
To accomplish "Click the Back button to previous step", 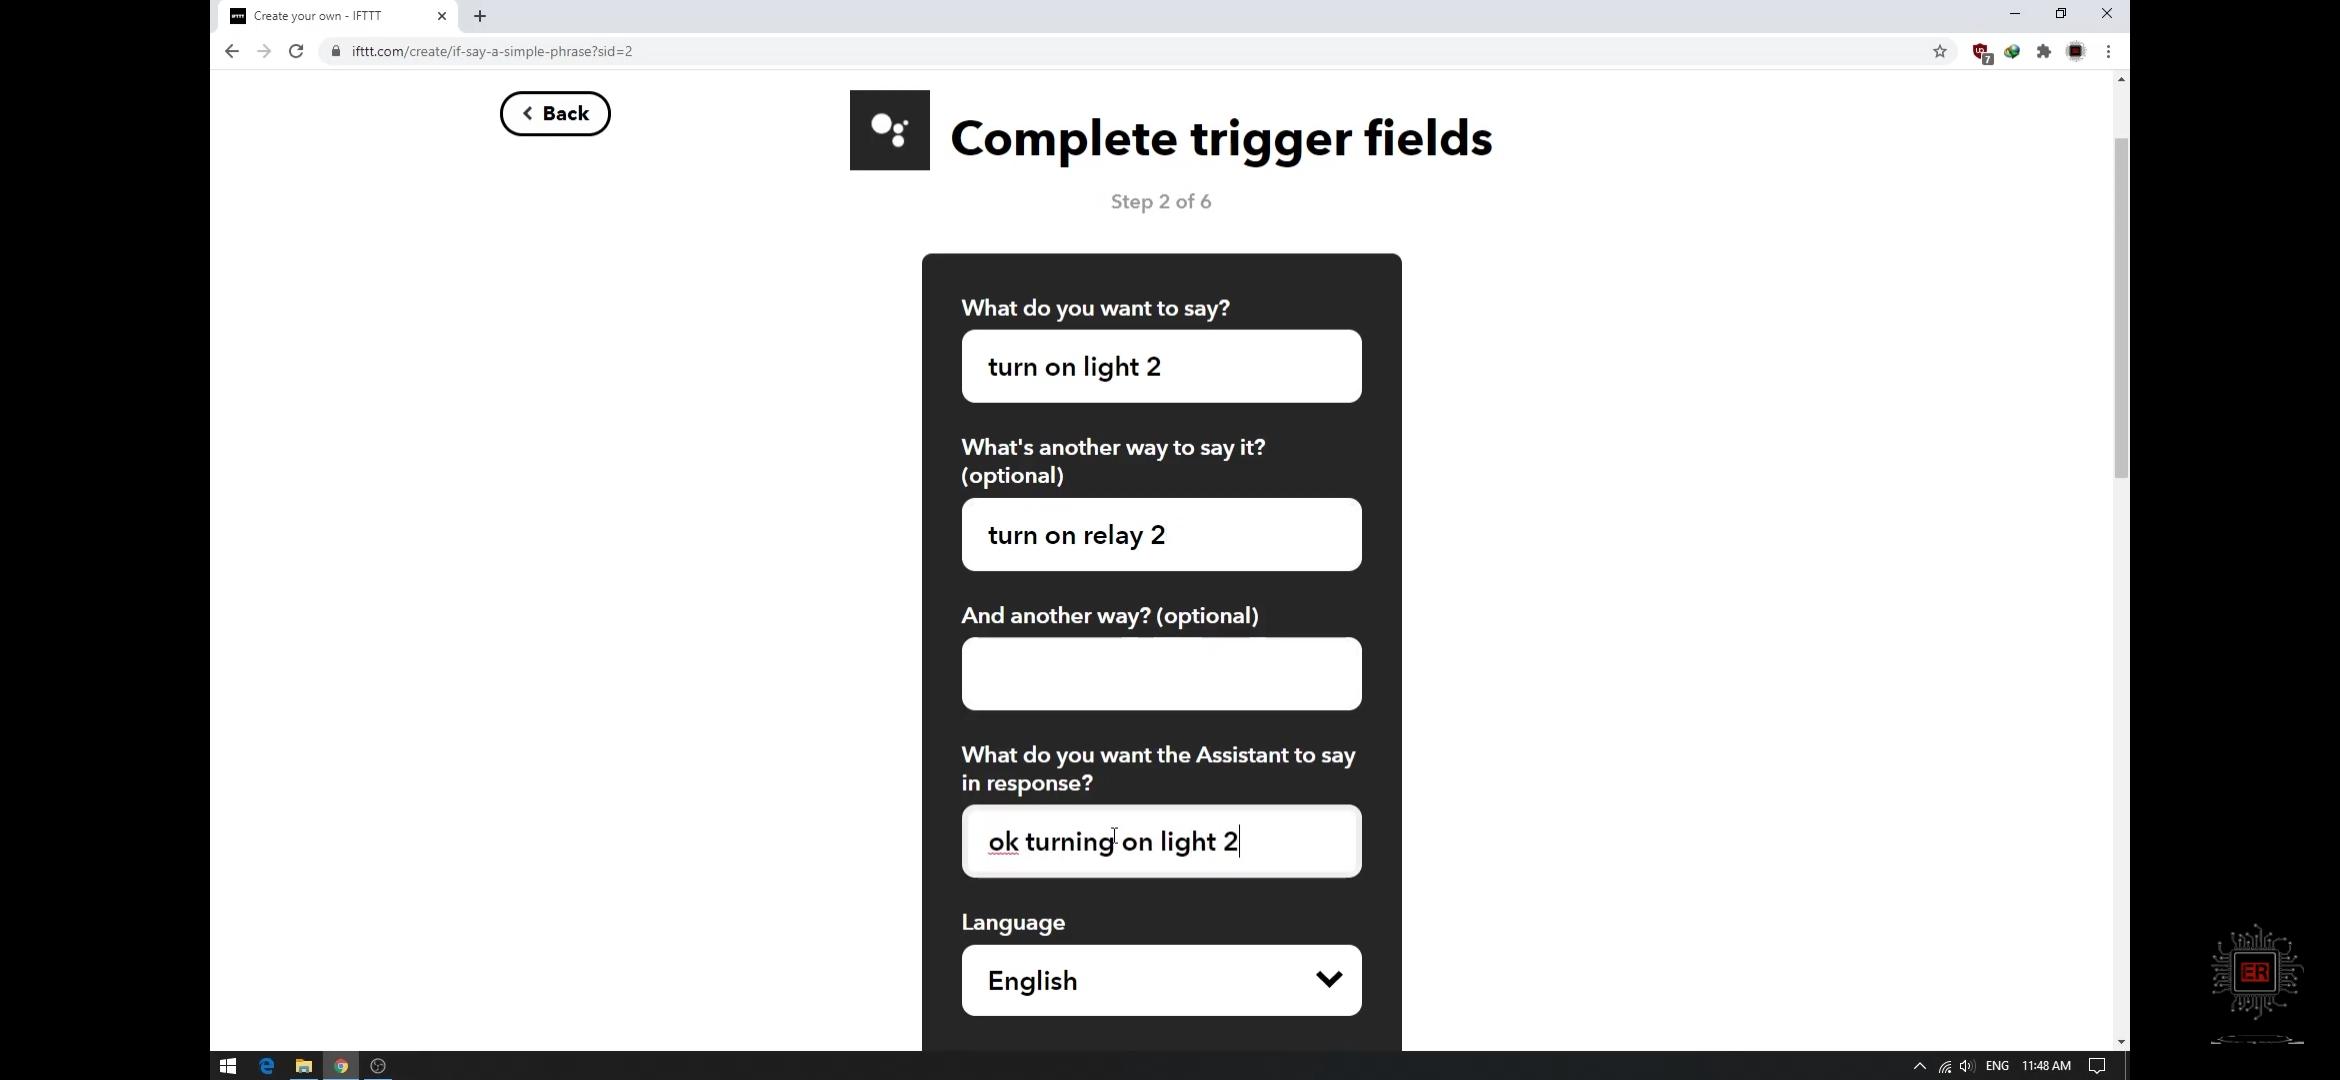I will pos(555,112).
